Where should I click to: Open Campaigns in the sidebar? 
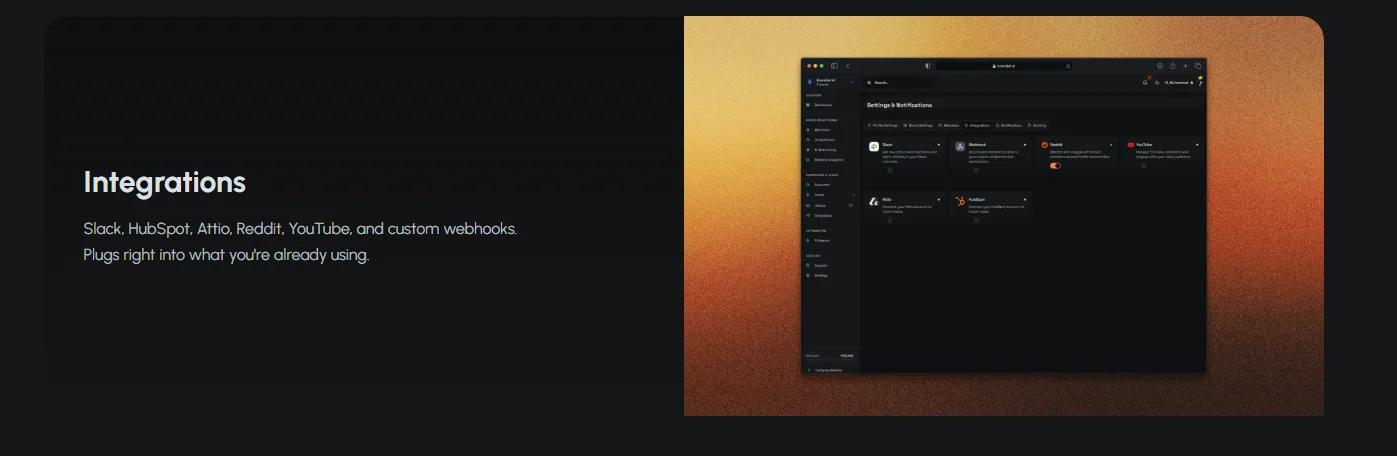[x=820, y=215]
